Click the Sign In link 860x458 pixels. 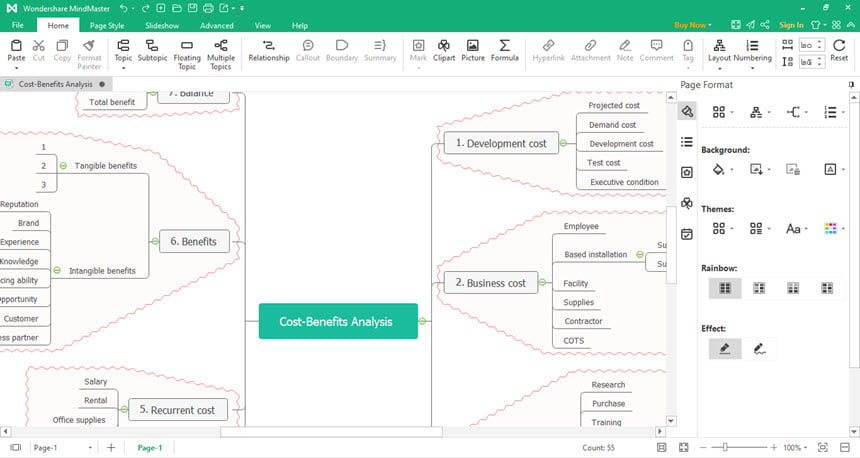click(x=791, y=25)
